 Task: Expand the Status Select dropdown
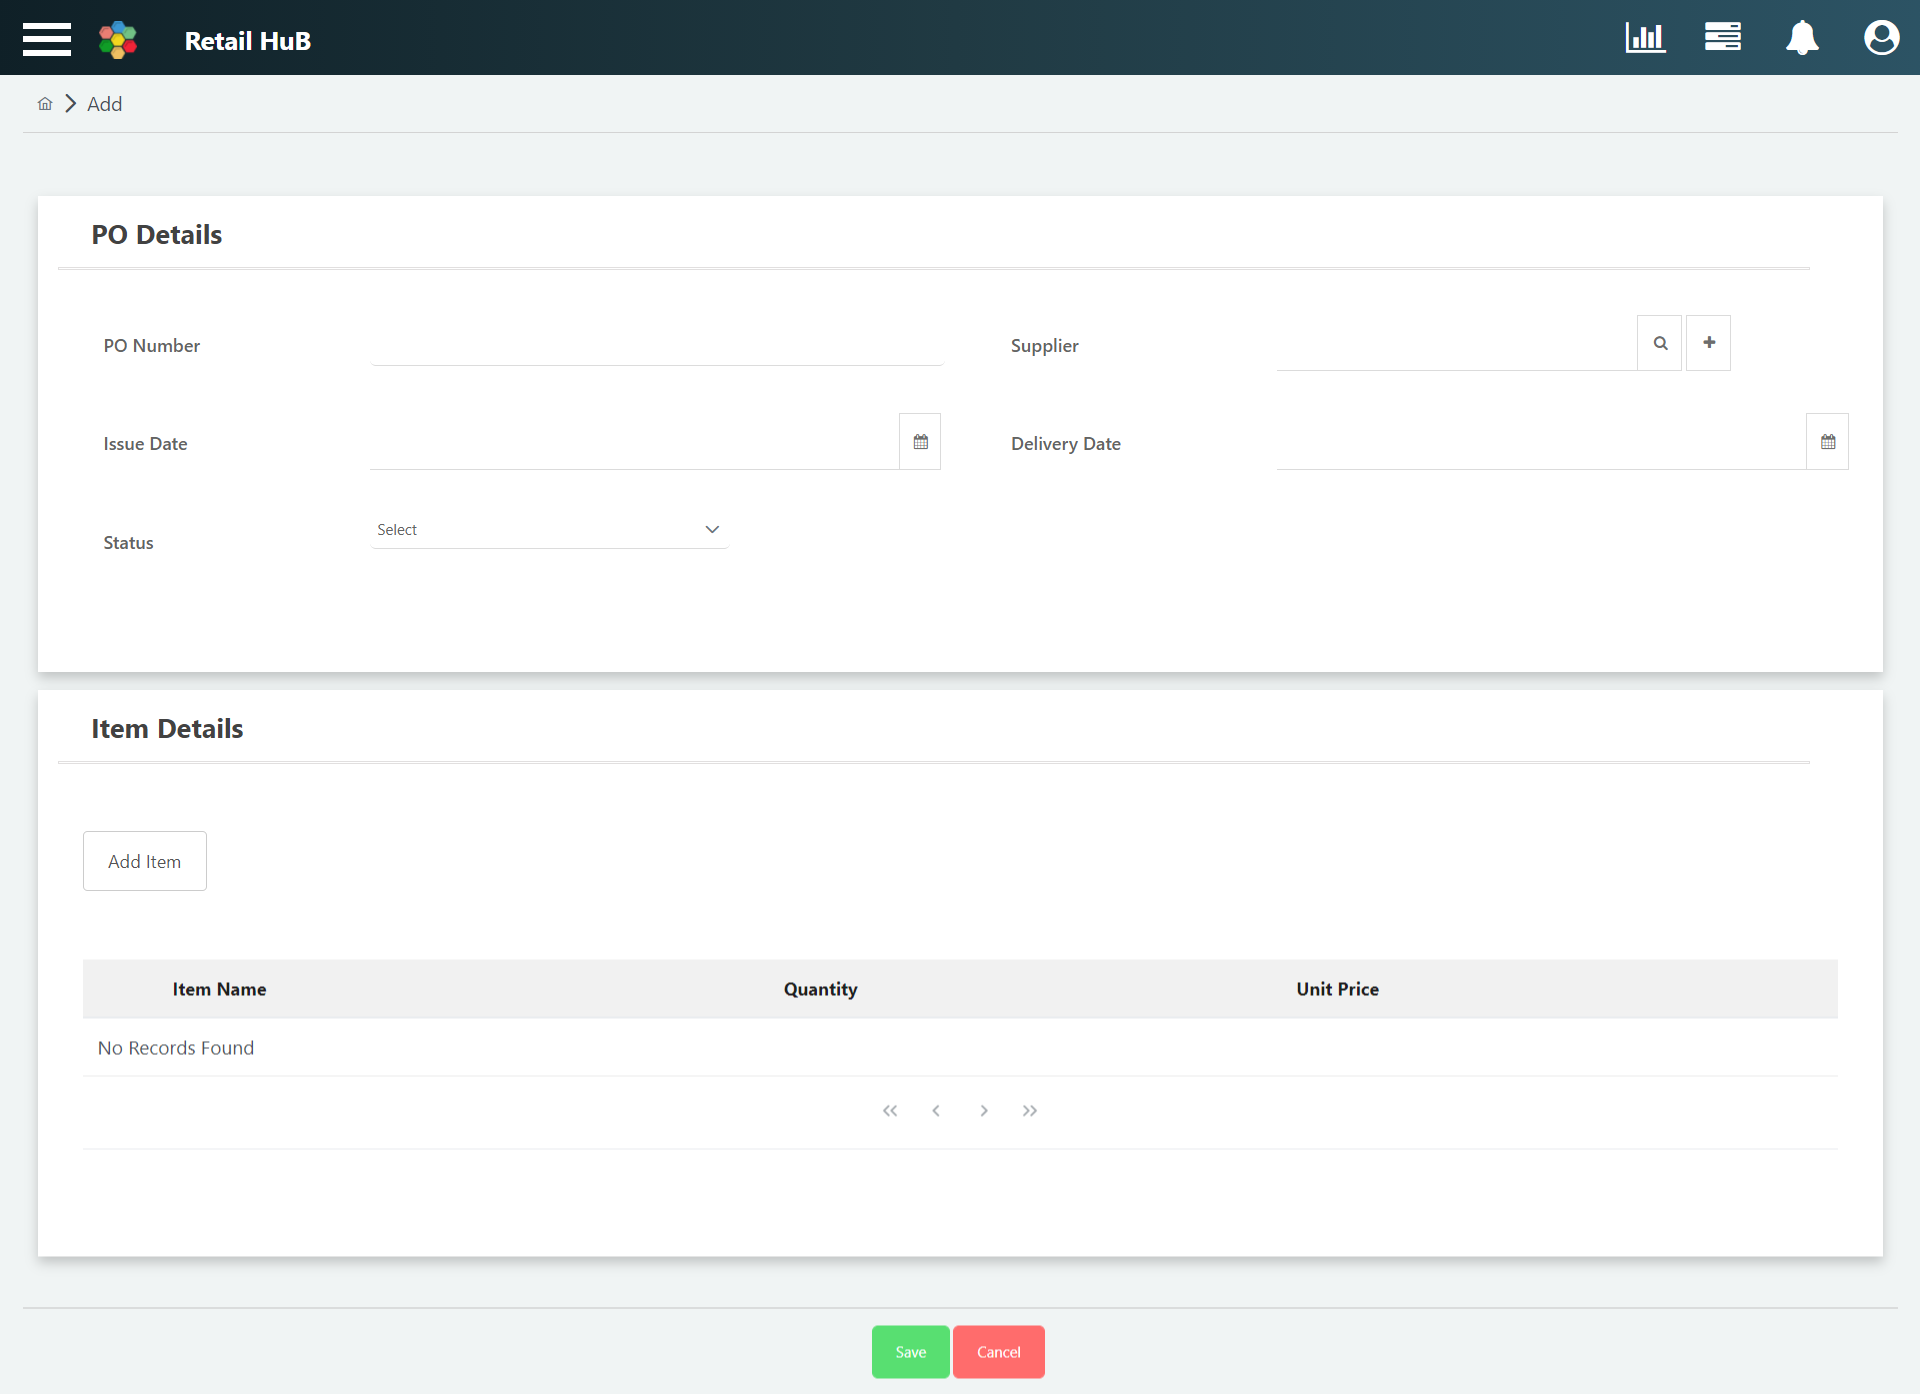pos(548,530)
